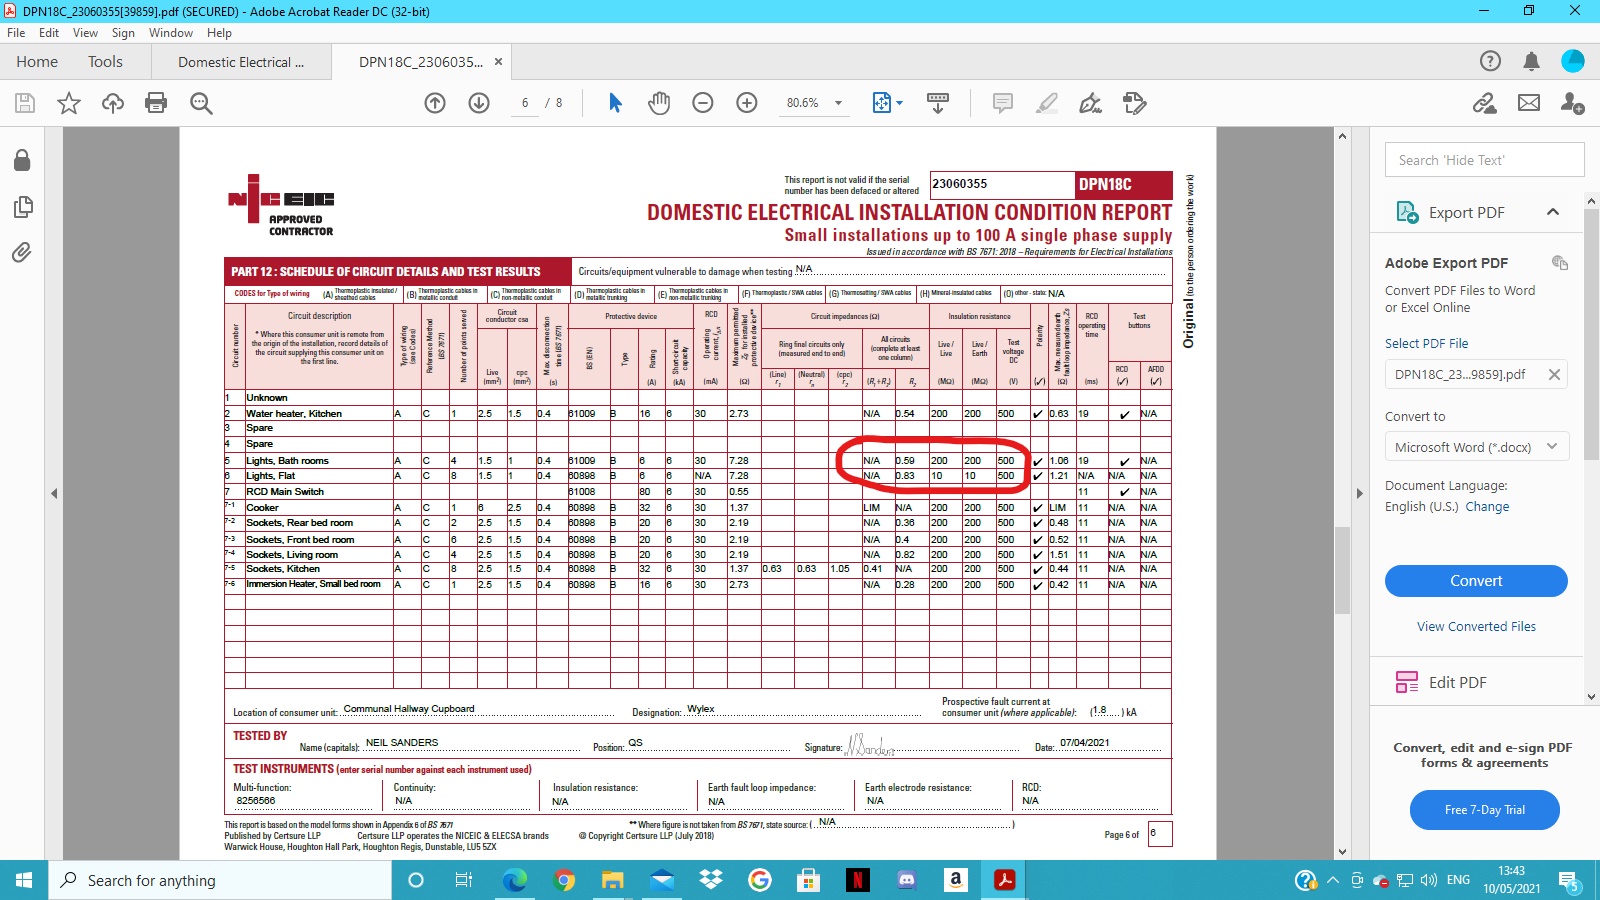Open the notifications bell
The image size is (1600, 900).
[x=1531, y=62]
